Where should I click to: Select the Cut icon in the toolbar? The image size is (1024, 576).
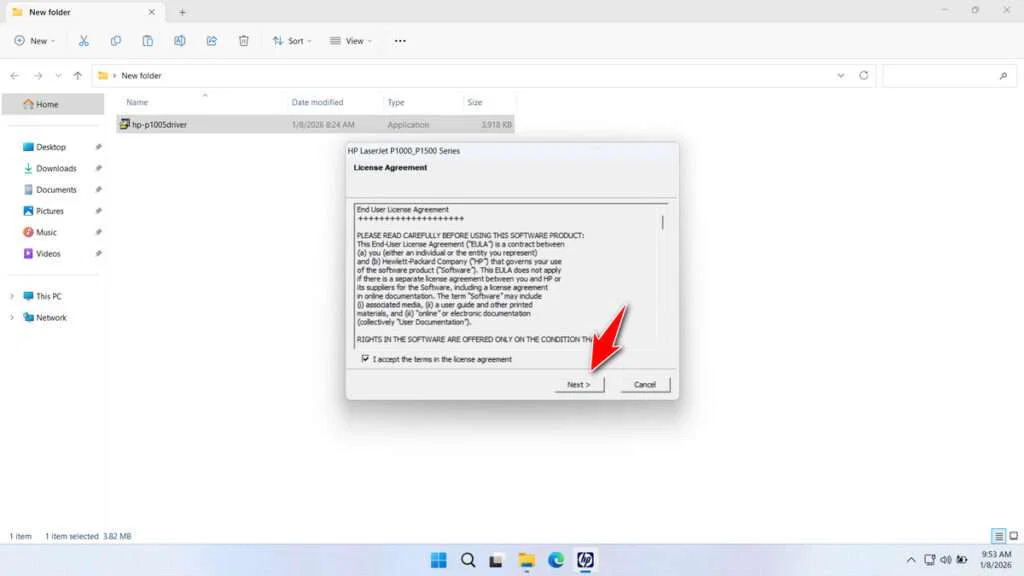[84, 40]
